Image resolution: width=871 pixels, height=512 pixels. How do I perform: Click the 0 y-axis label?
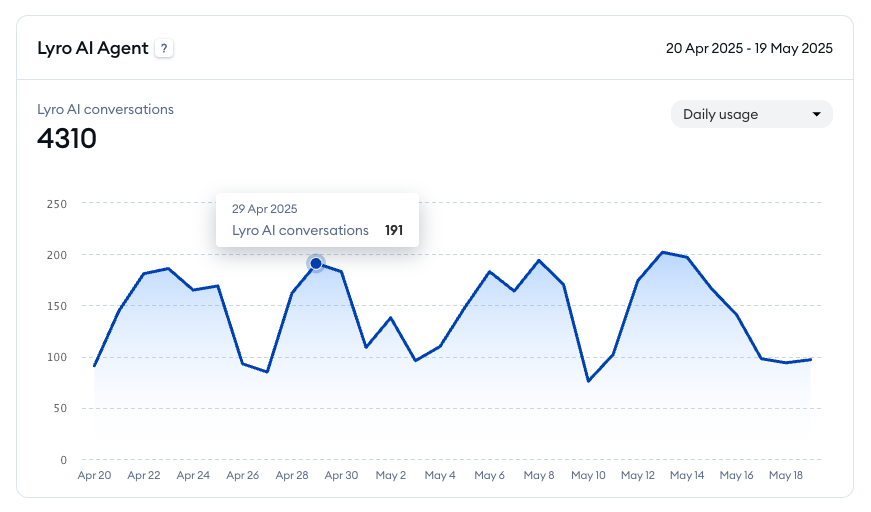click(63, 460)
